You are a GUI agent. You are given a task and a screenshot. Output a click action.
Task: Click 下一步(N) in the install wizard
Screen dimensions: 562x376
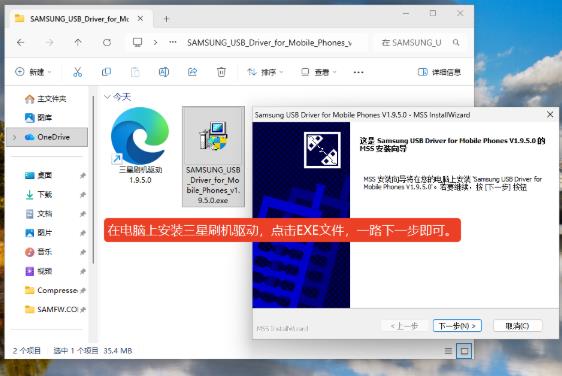click(457, 326)
